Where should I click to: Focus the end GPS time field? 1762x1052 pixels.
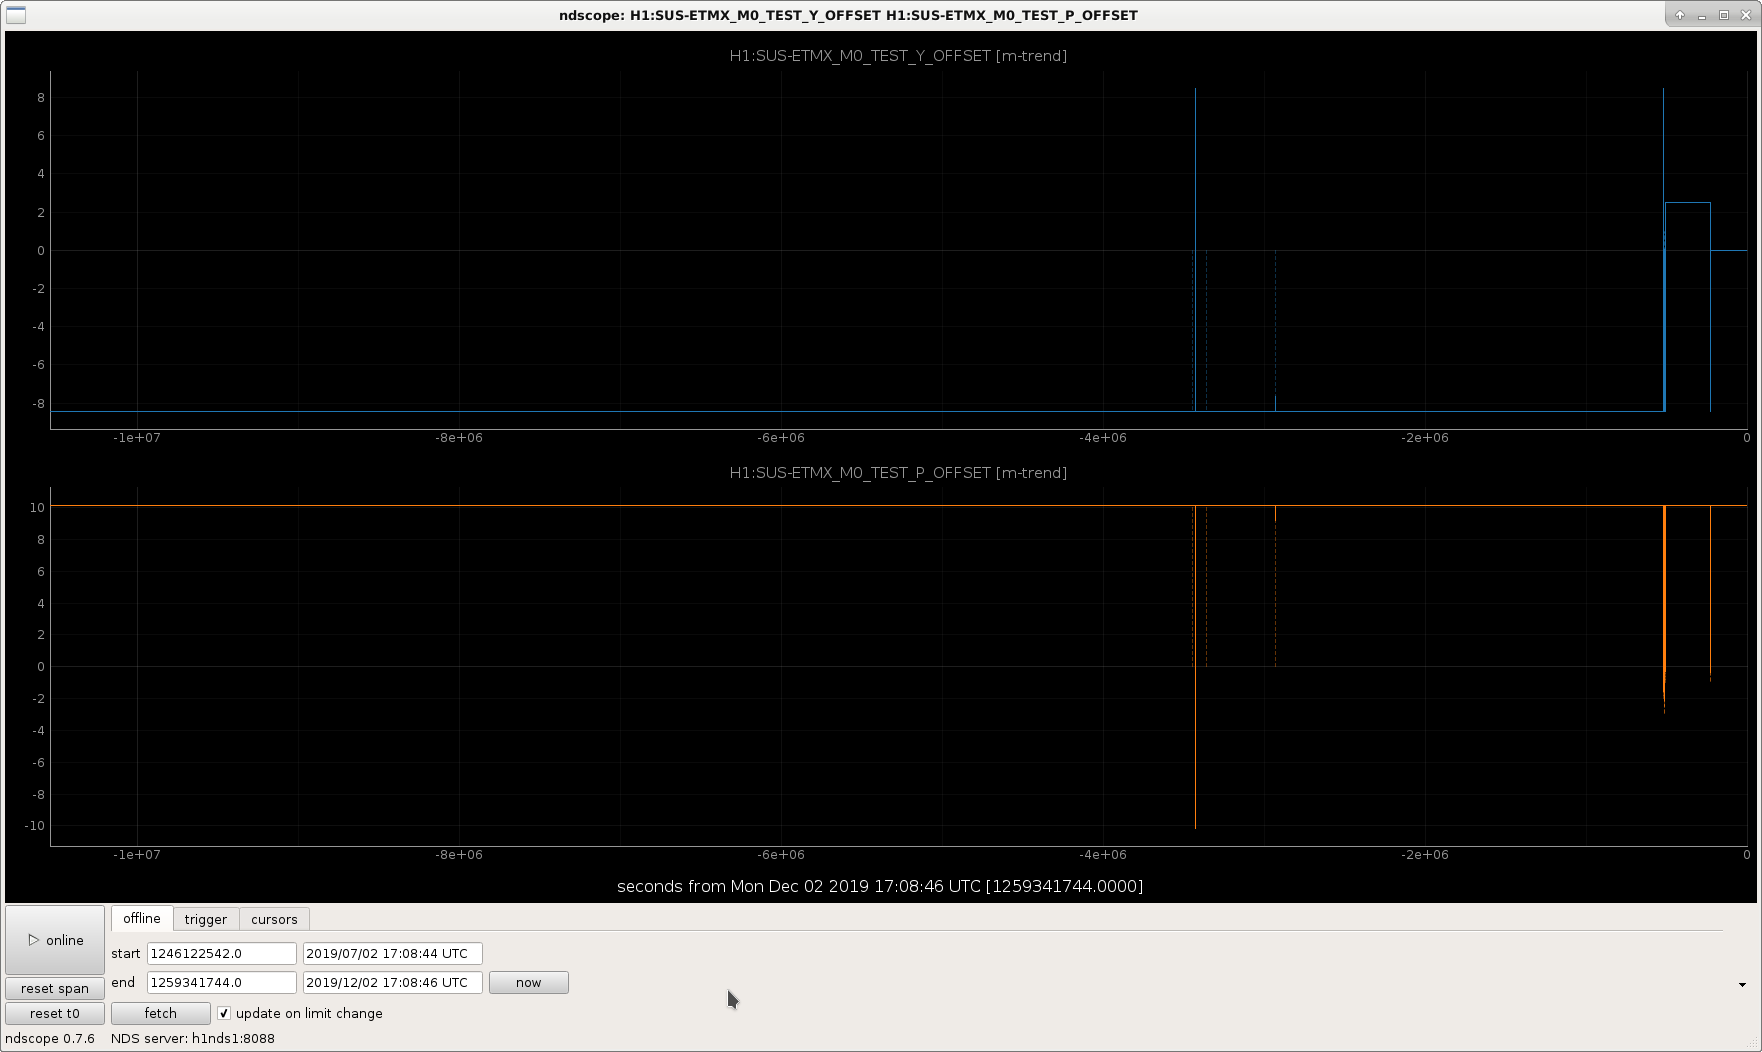222,982
